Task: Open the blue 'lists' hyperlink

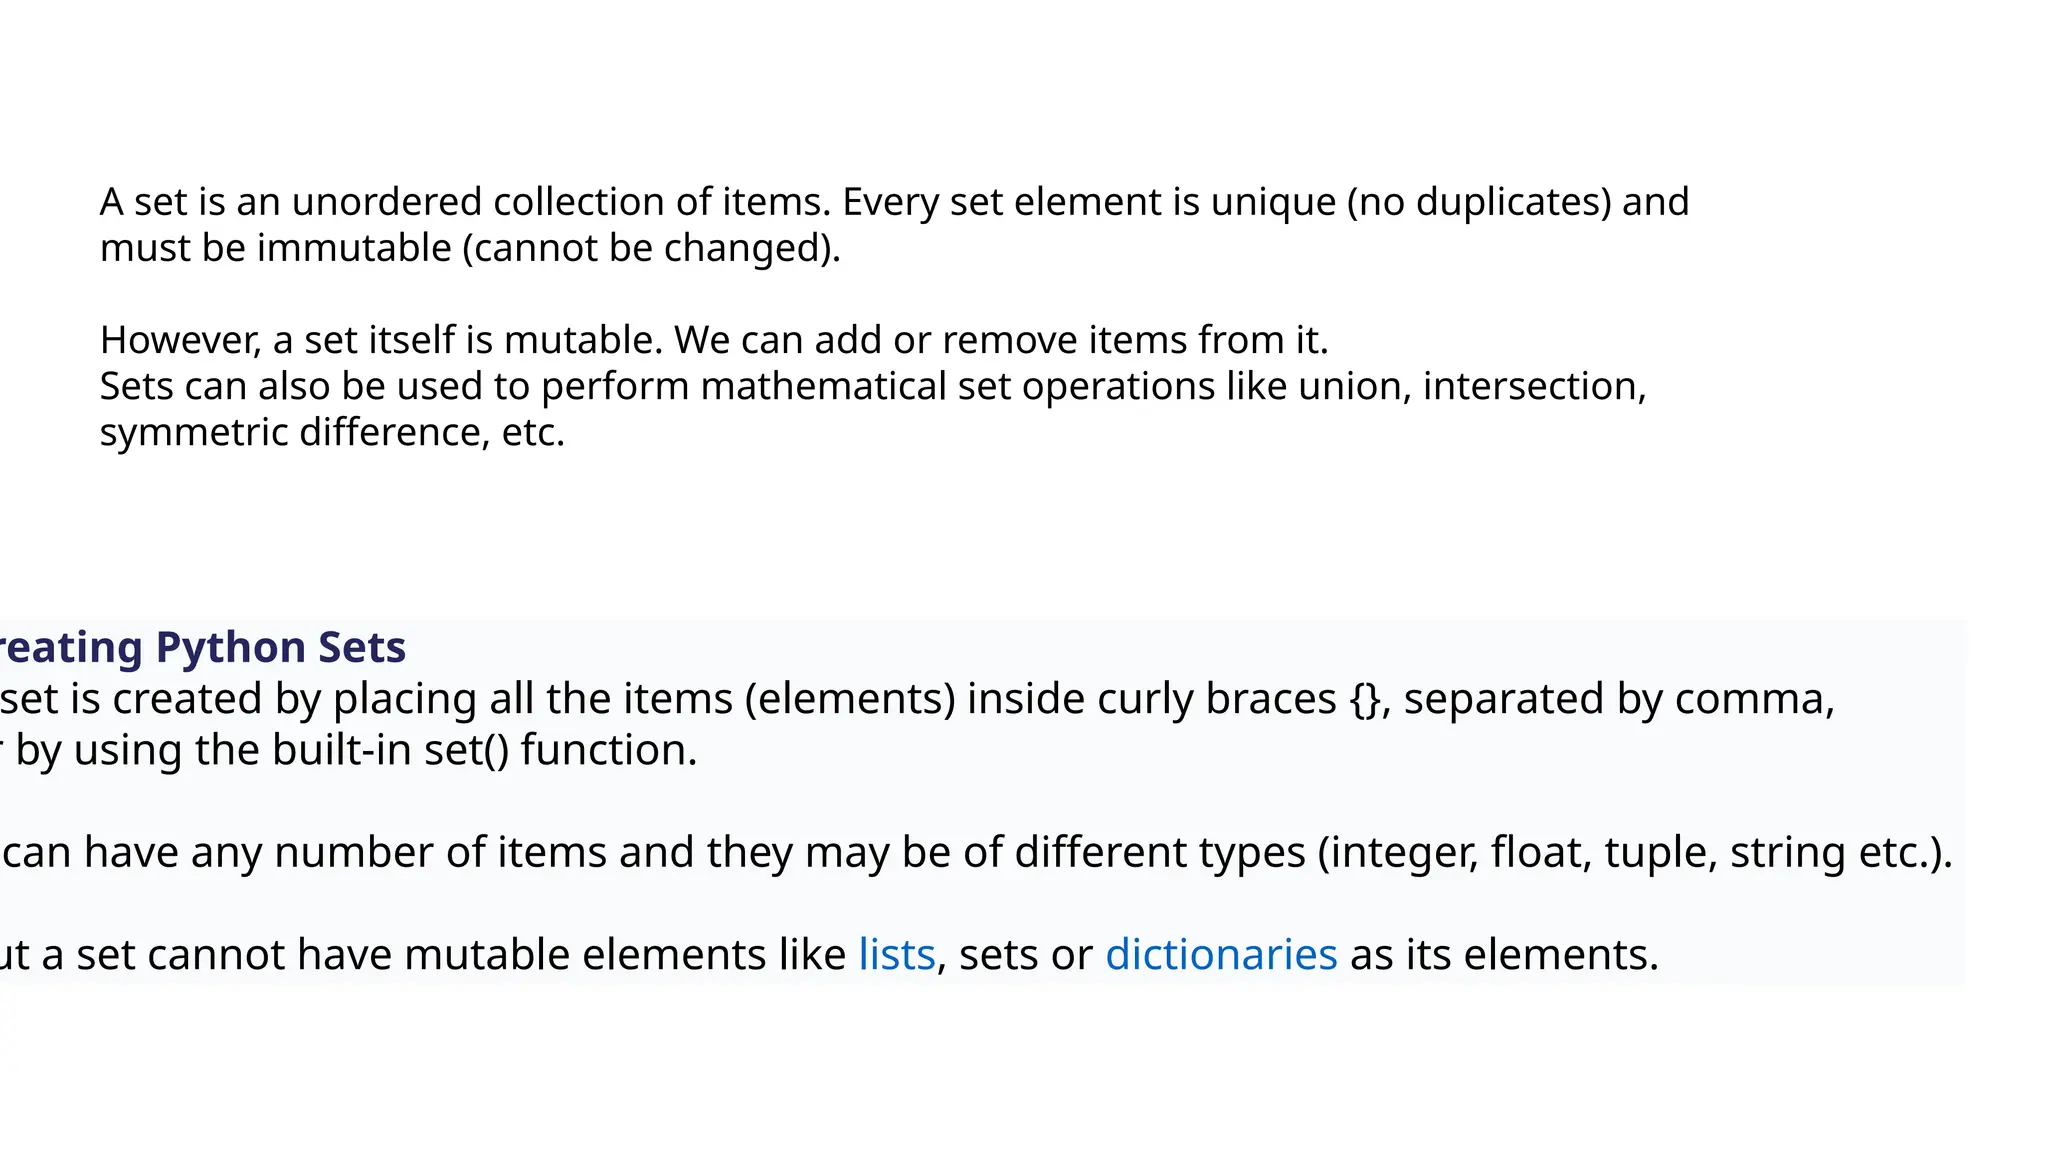Action: pos(897,954)
